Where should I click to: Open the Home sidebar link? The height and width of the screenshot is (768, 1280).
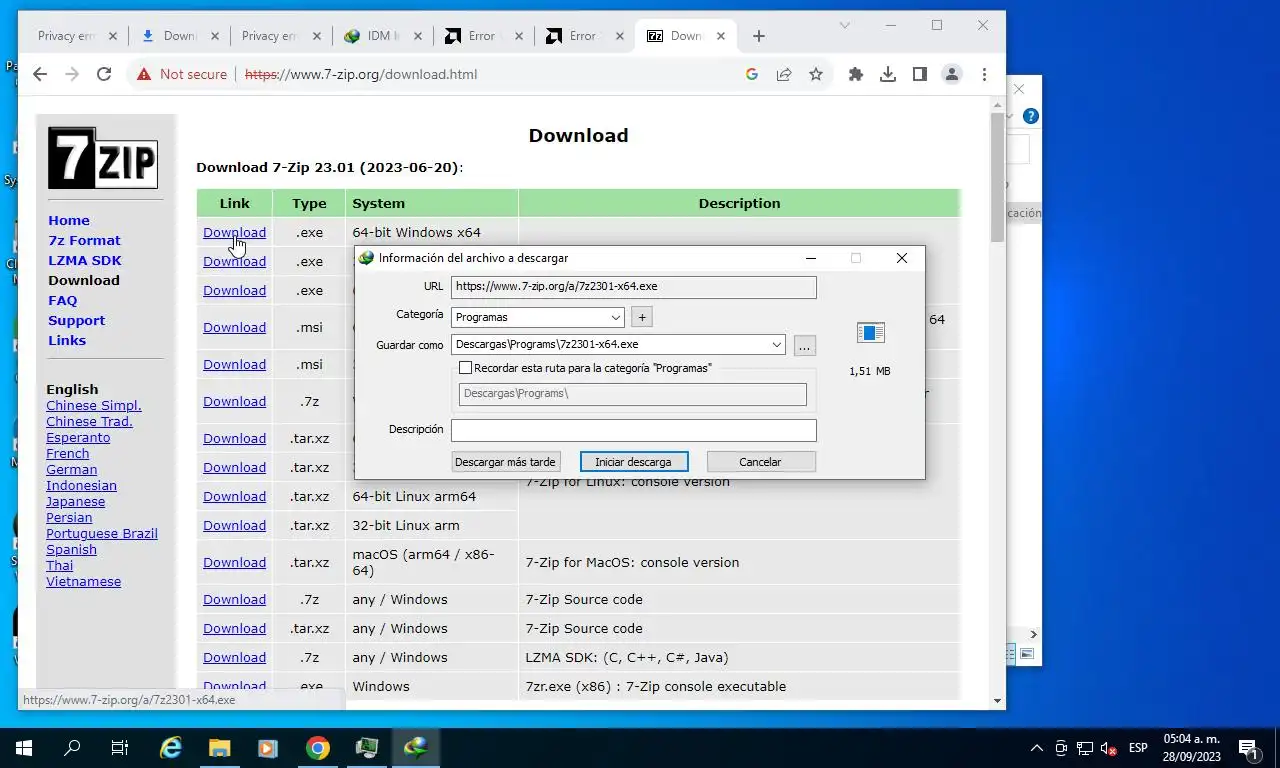pyautogui.click(x=69, y=220)
